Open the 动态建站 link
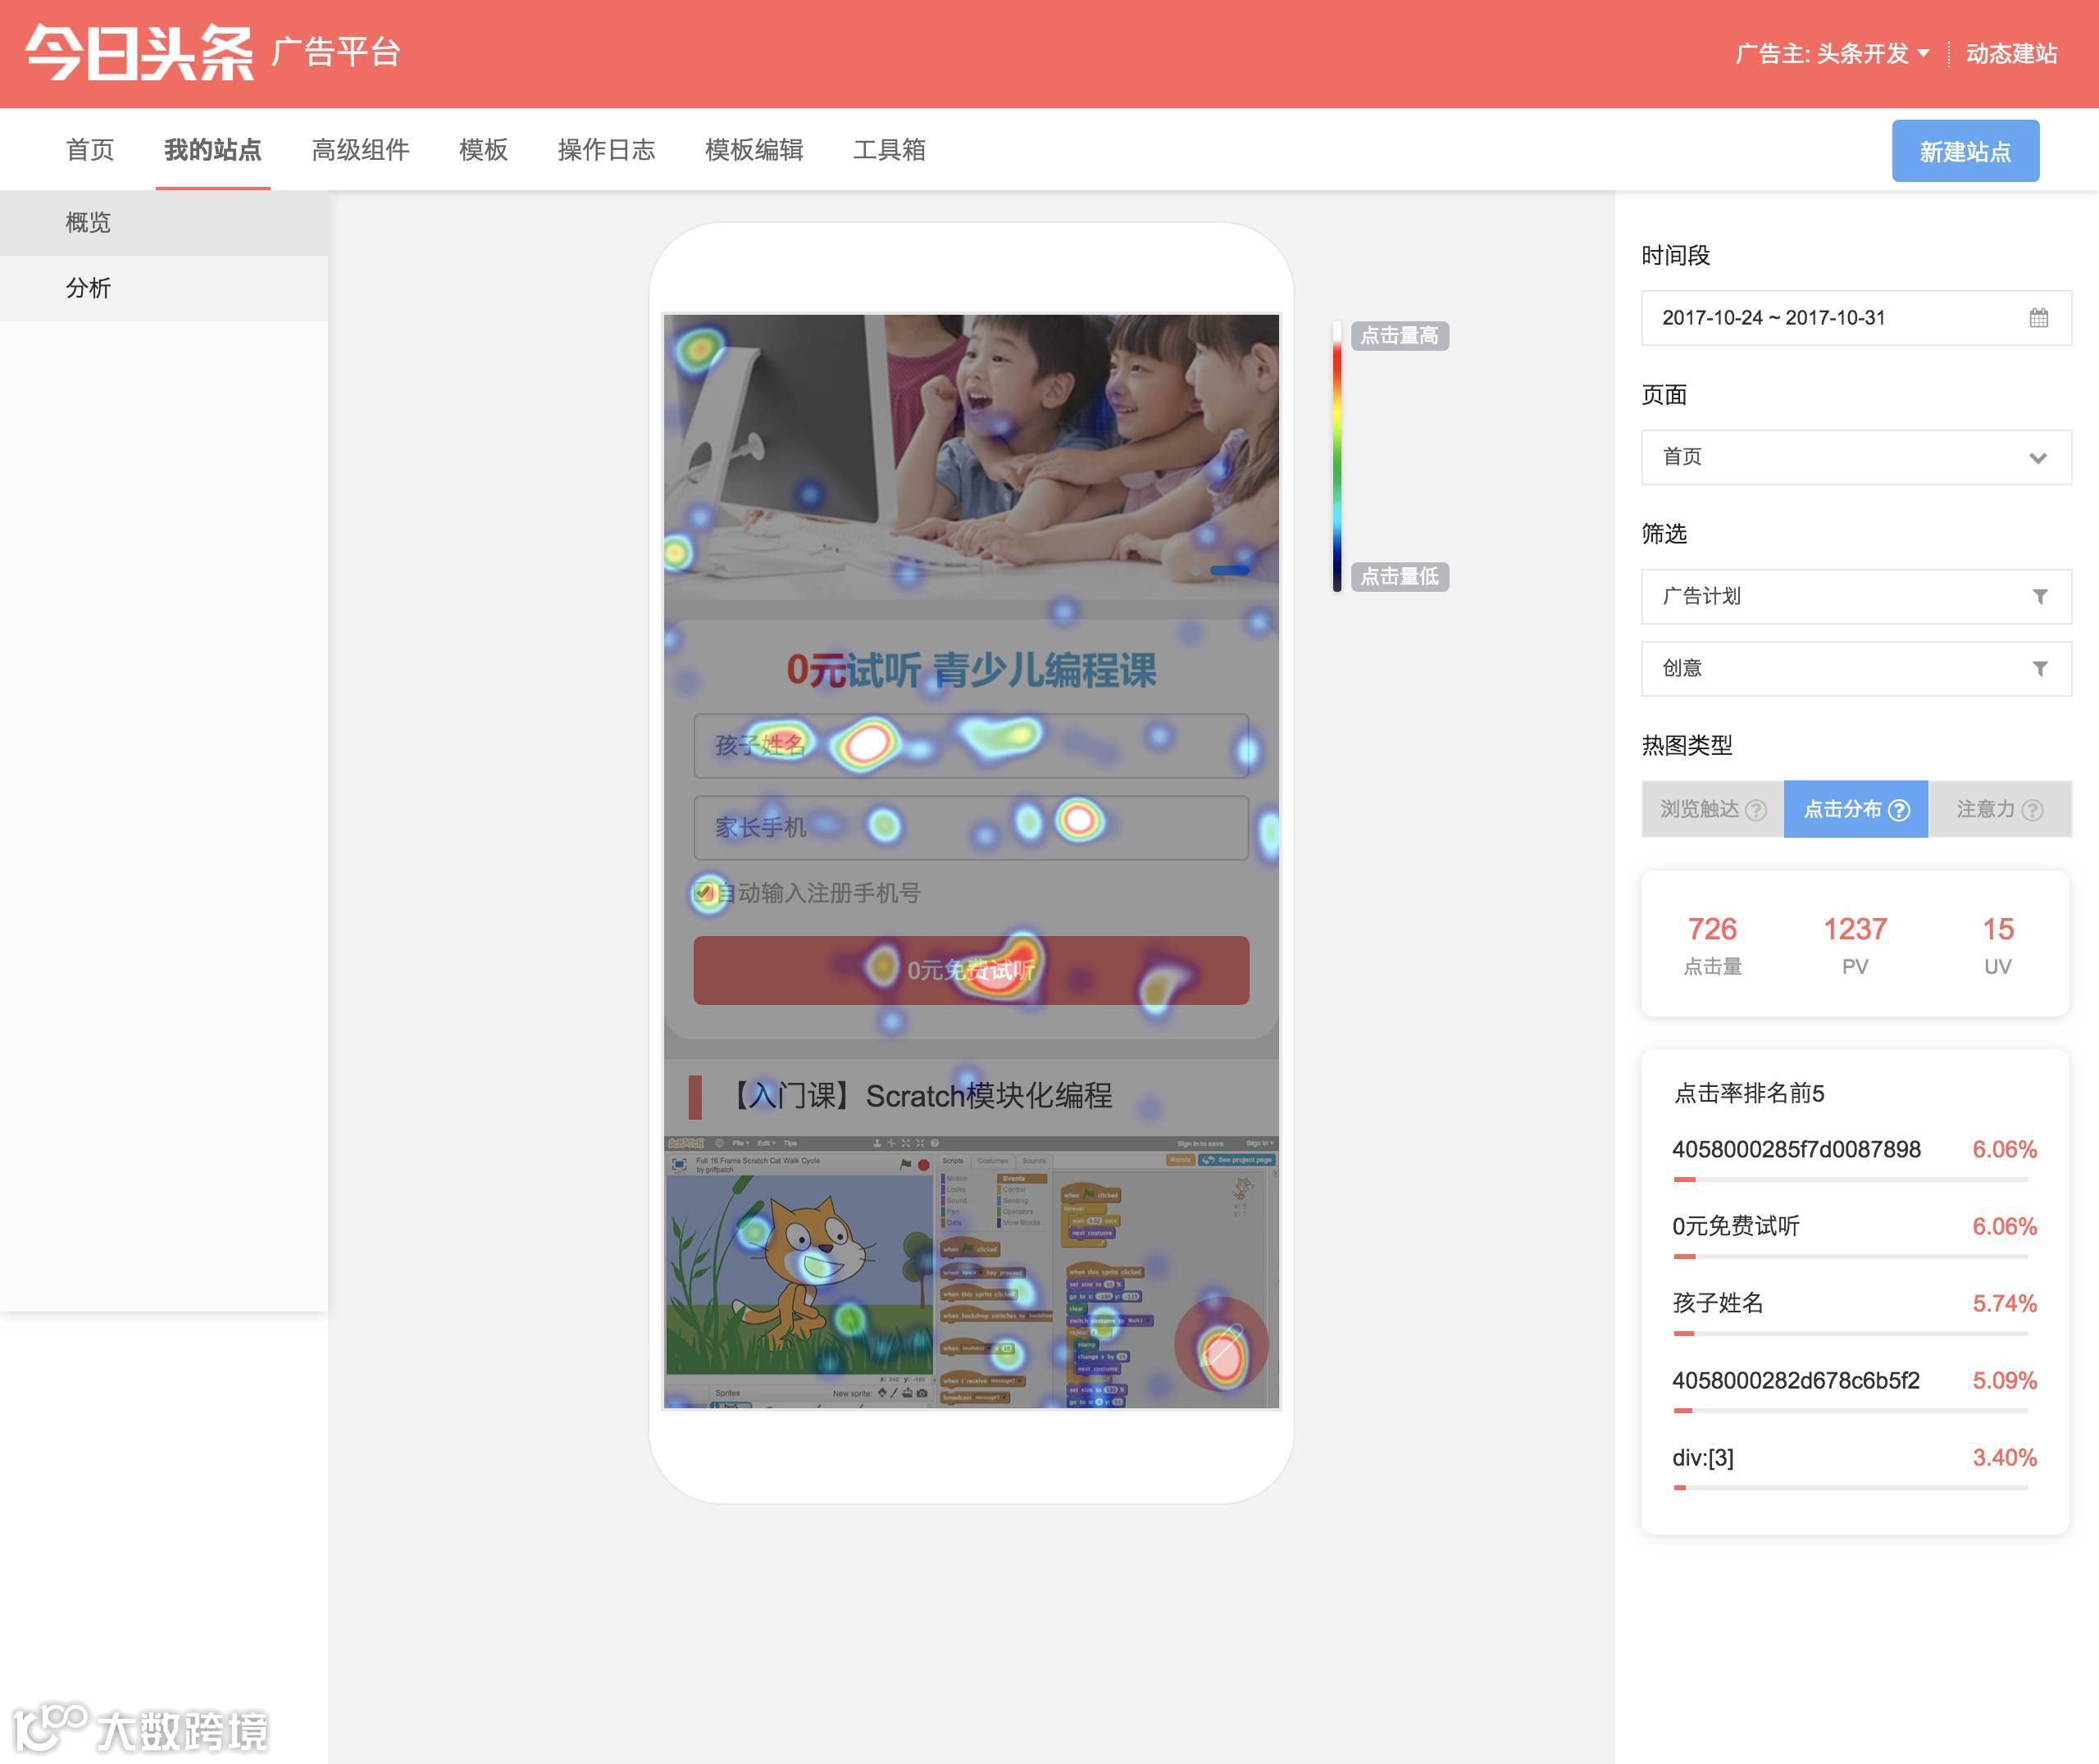 tap(2011, 53)
